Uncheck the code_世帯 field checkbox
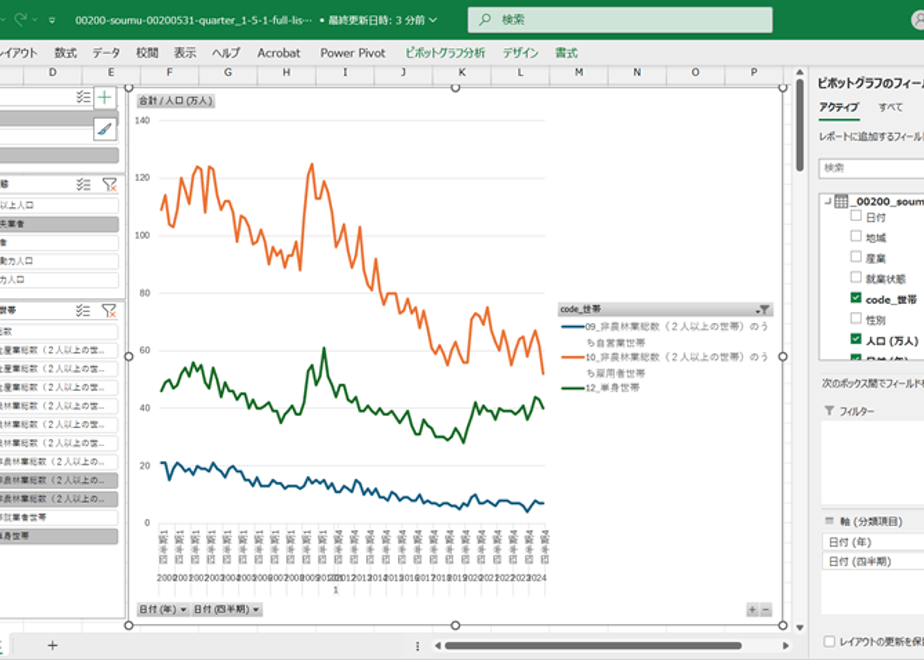Image resolution: width=924 pixels, height=660 pixels. (856, 298)
